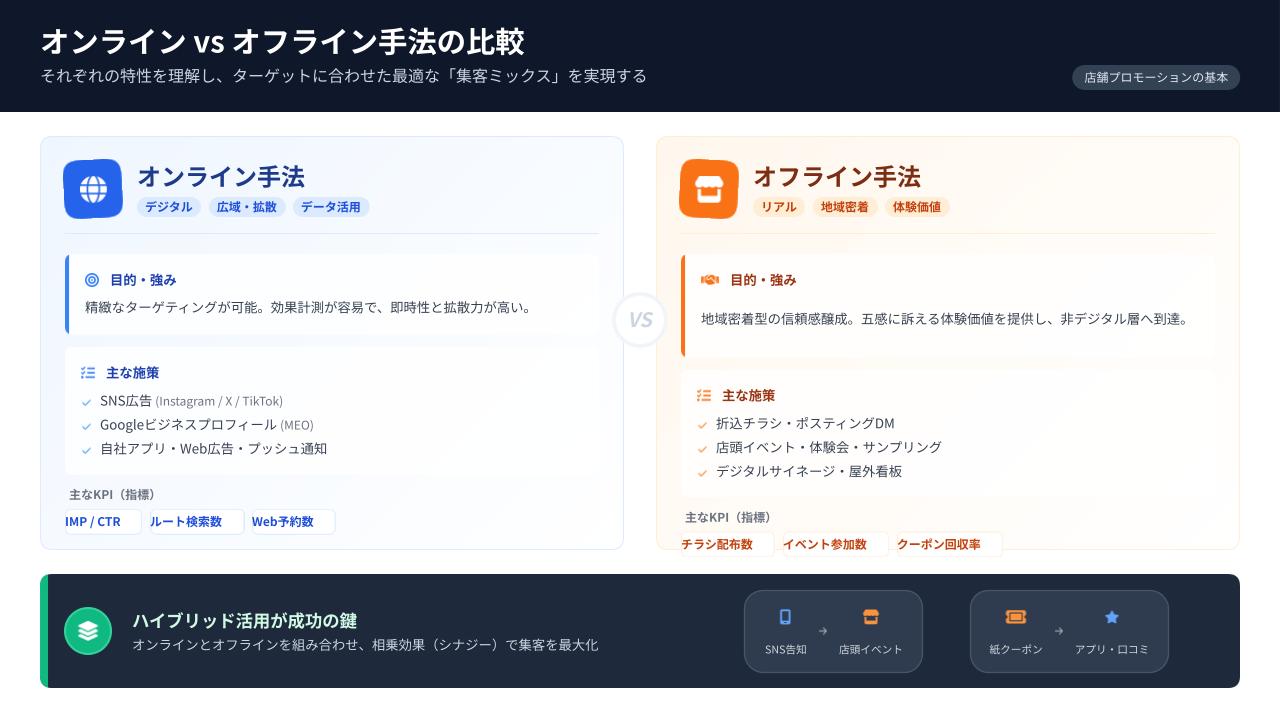Screen dimensions: 1280x720
Task: Click the クーポン回収率 KPI chip
Action: 948,545
